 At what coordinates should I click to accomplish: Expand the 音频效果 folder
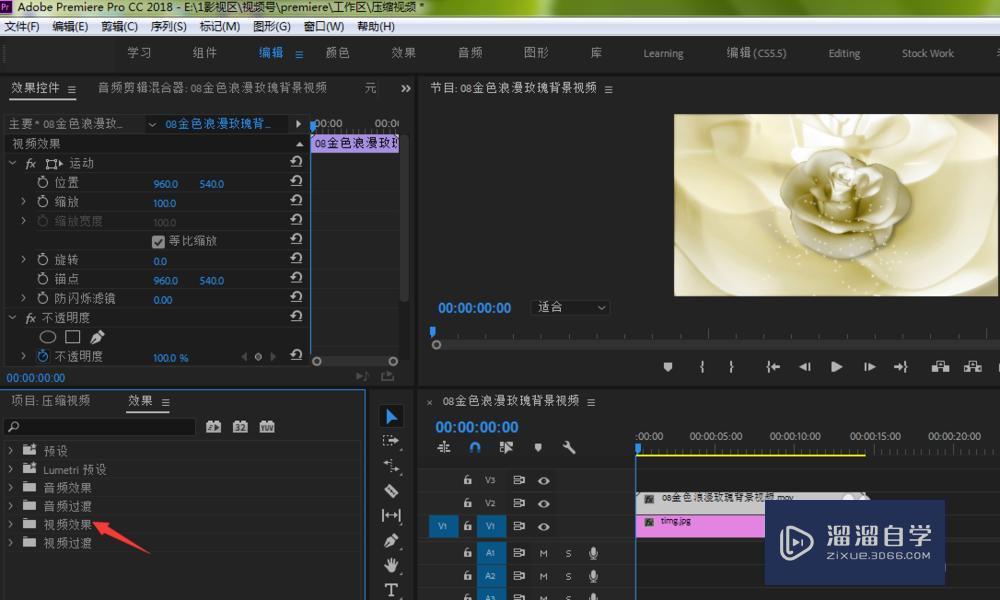11,487
